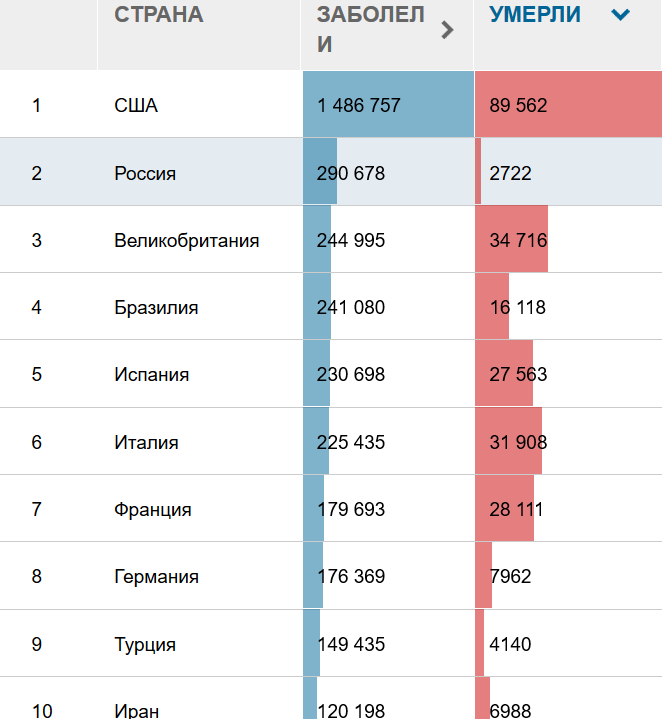This screenshot has height=719, width=663.
Task: Click the Бразилия country name
Action: (156, 307)
